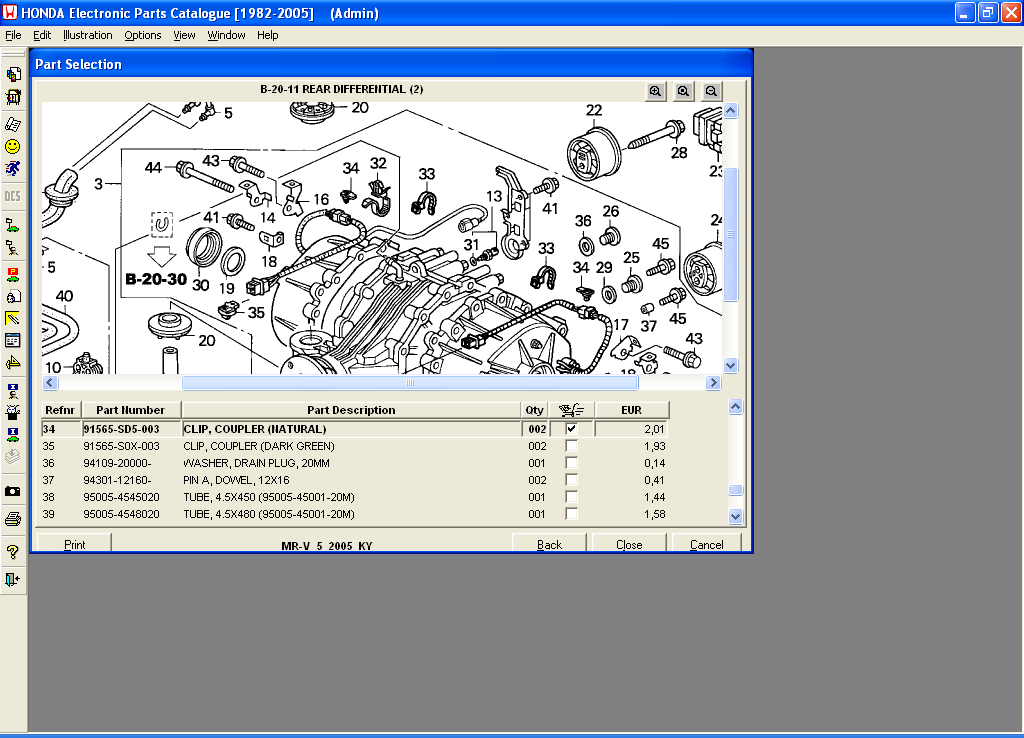The height and width of the screenshot is (738, 1024).
Task: Open the Illustration menu
Action: coord(88,35)
